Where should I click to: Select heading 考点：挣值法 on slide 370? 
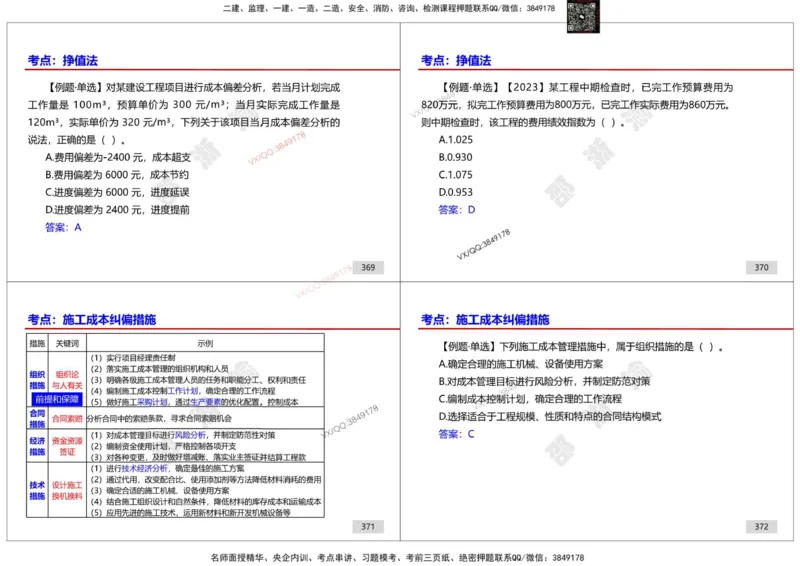click(x=456, y=60)
